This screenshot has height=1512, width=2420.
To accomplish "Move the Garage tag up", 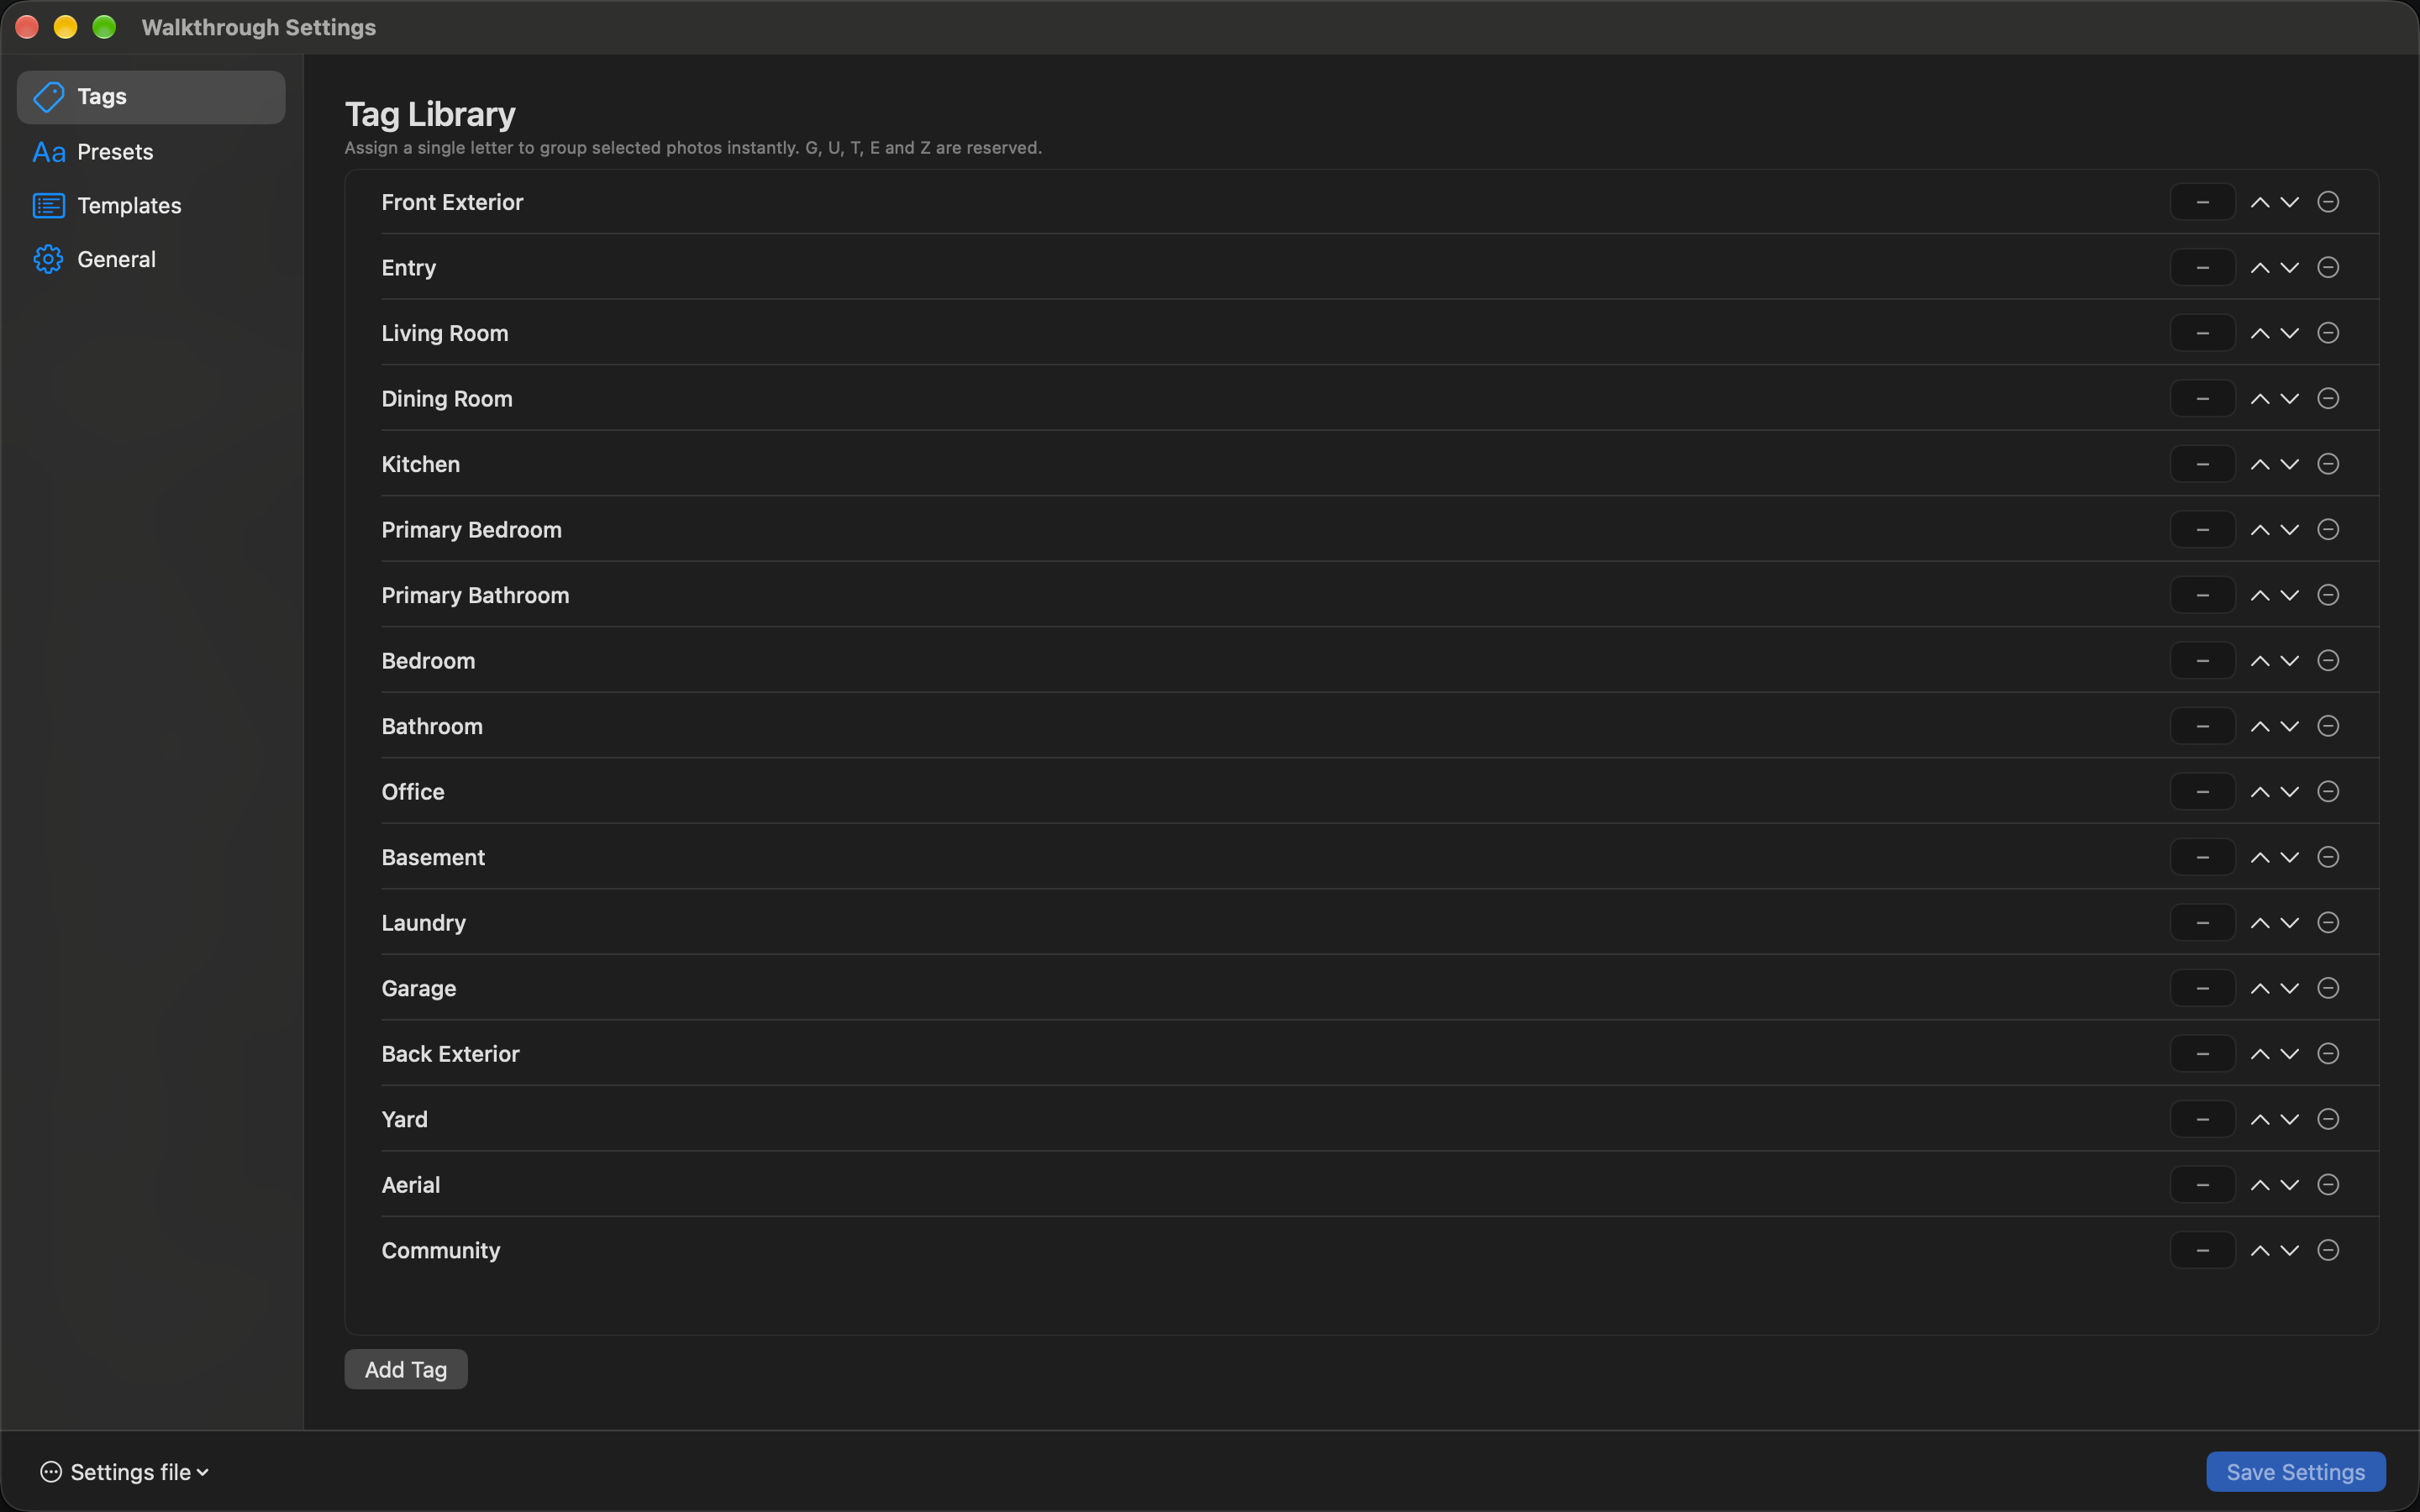I will point(2259,988).
